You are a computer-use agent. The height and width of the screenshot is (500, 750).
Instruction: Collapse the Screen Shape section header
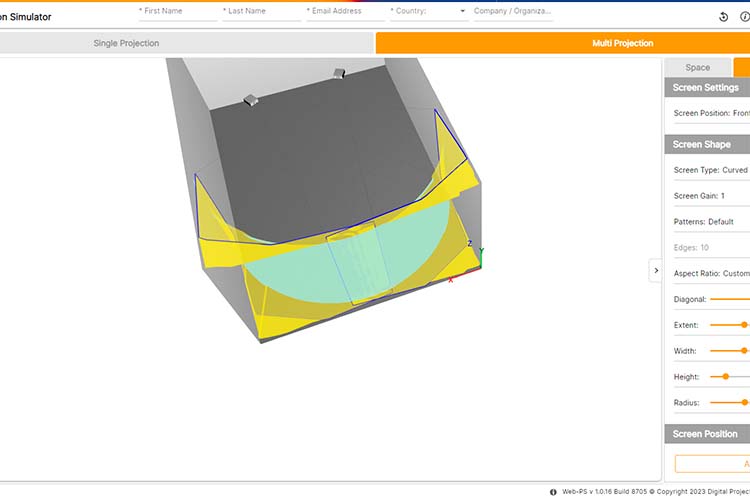(x=707, y=144)
